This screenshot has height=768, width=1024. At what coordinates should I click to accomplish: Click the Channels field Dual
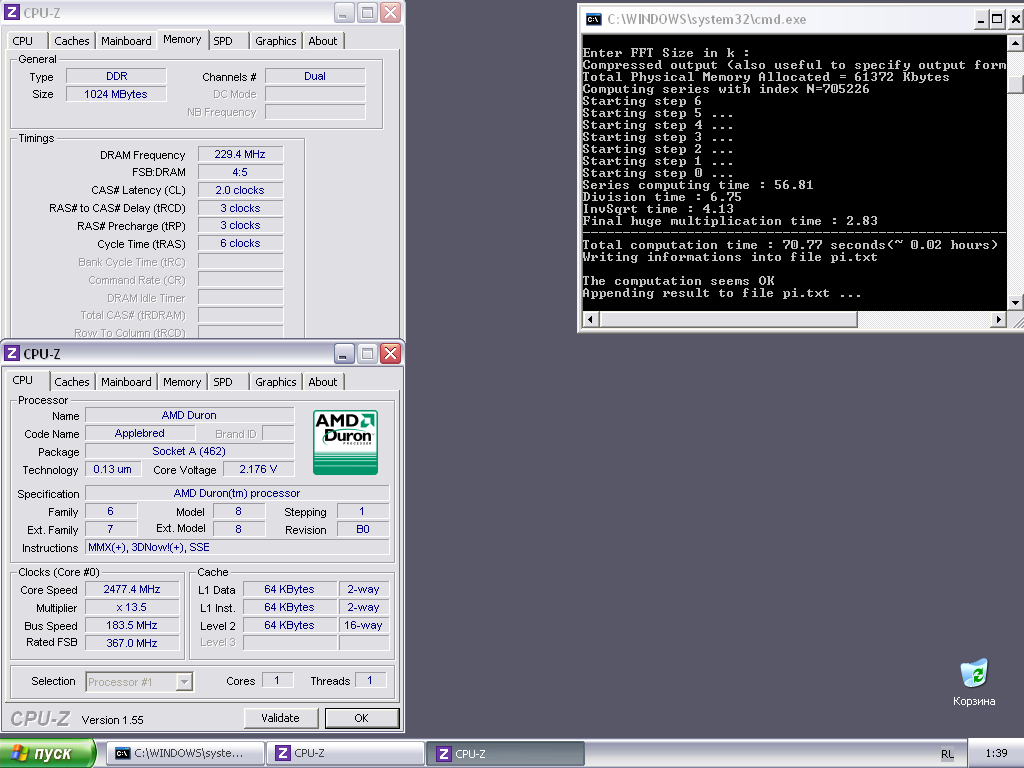coord(315,76)
